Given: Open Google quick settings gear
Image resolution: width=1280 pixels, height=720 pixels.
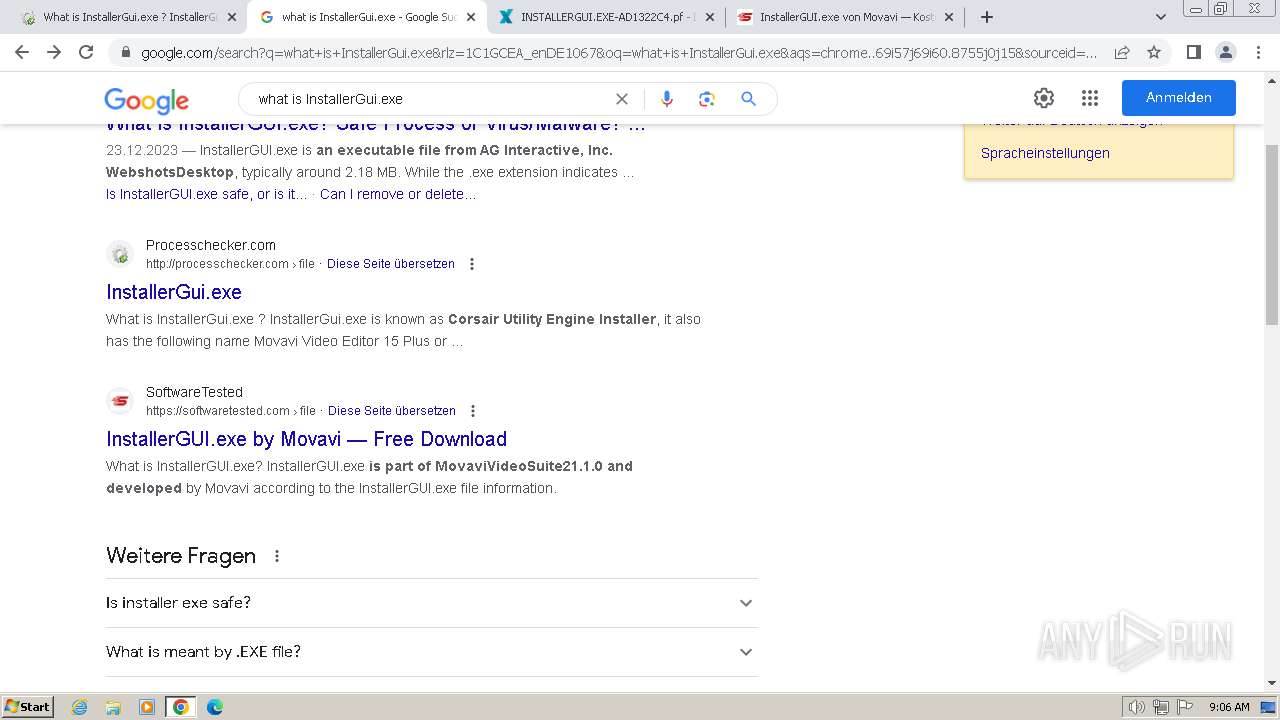Looking at the screenshot, I should tap(1044, 98).
